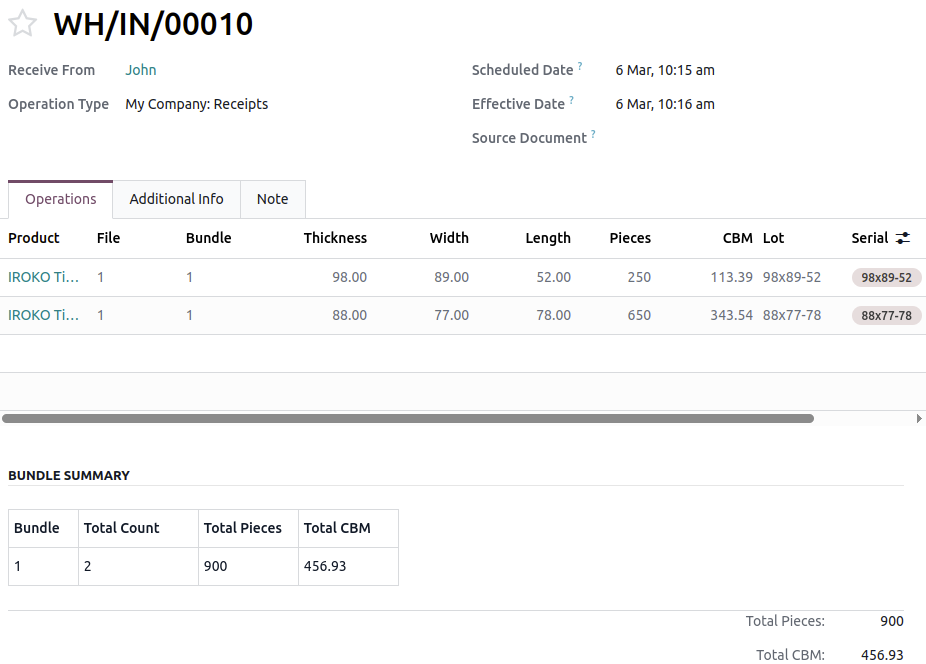This screenshot has height=664, width=926.
Task: Click the Effective Date help icon
Action: pyautogui.click(x=571, y=98)
